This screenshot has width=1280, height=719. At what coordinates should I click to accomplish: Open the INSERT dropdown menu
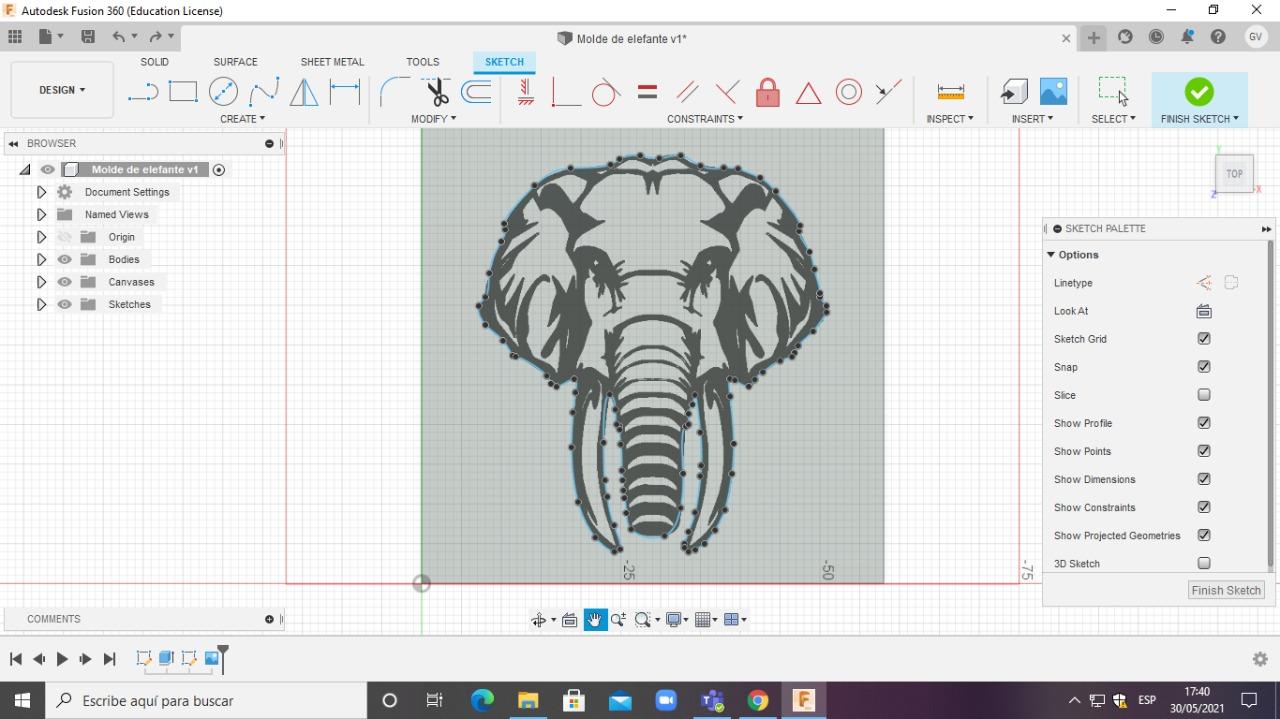pyautogui.click(x=1033, y=119)
